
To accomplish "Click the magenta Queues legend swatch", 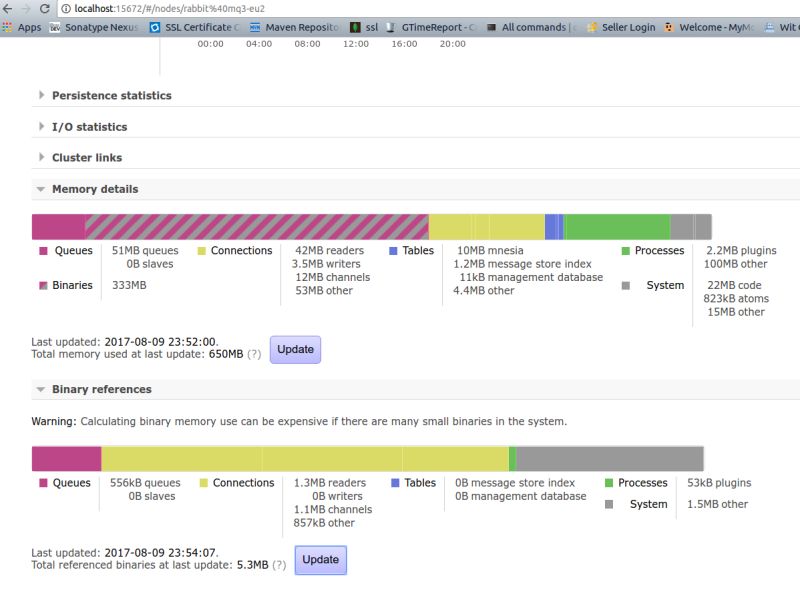I will [40, 250].
